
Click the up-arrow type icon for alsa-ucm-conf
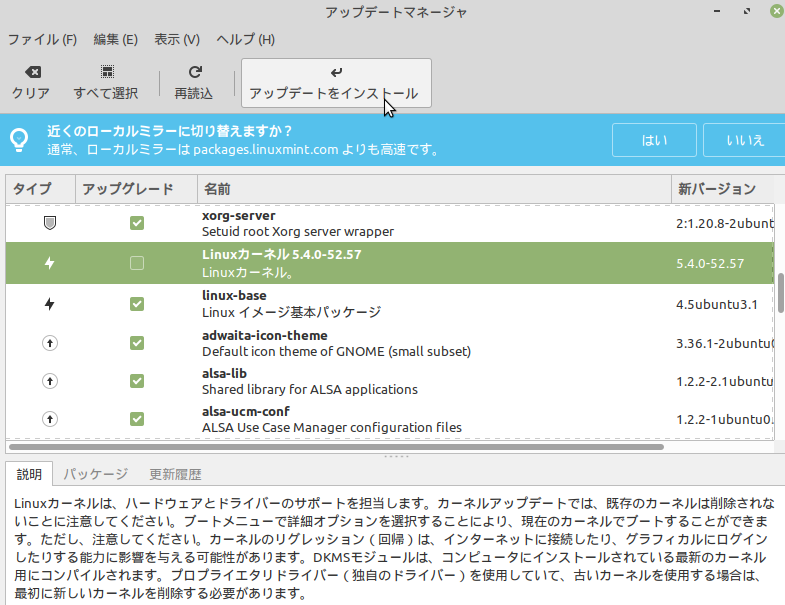[49, 419]
